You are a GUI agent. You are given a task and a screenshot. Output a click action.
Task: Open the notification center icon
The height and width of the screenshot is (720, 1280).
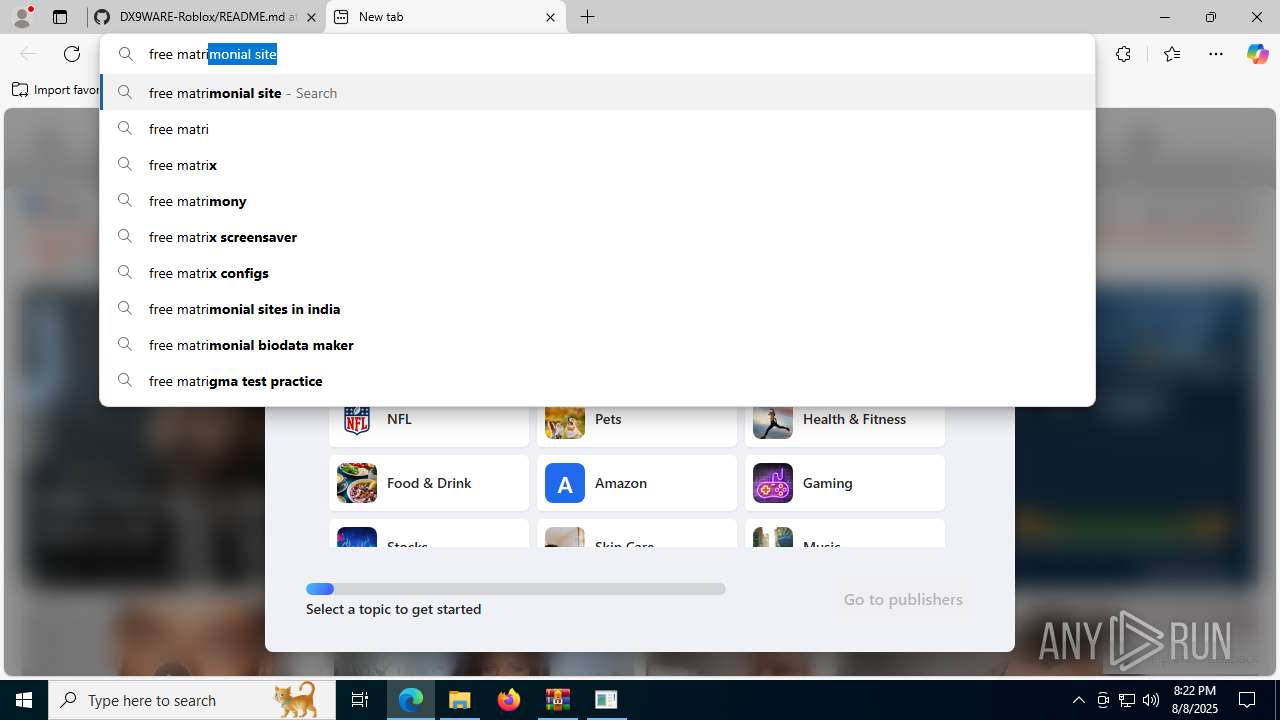(1247, 700)
